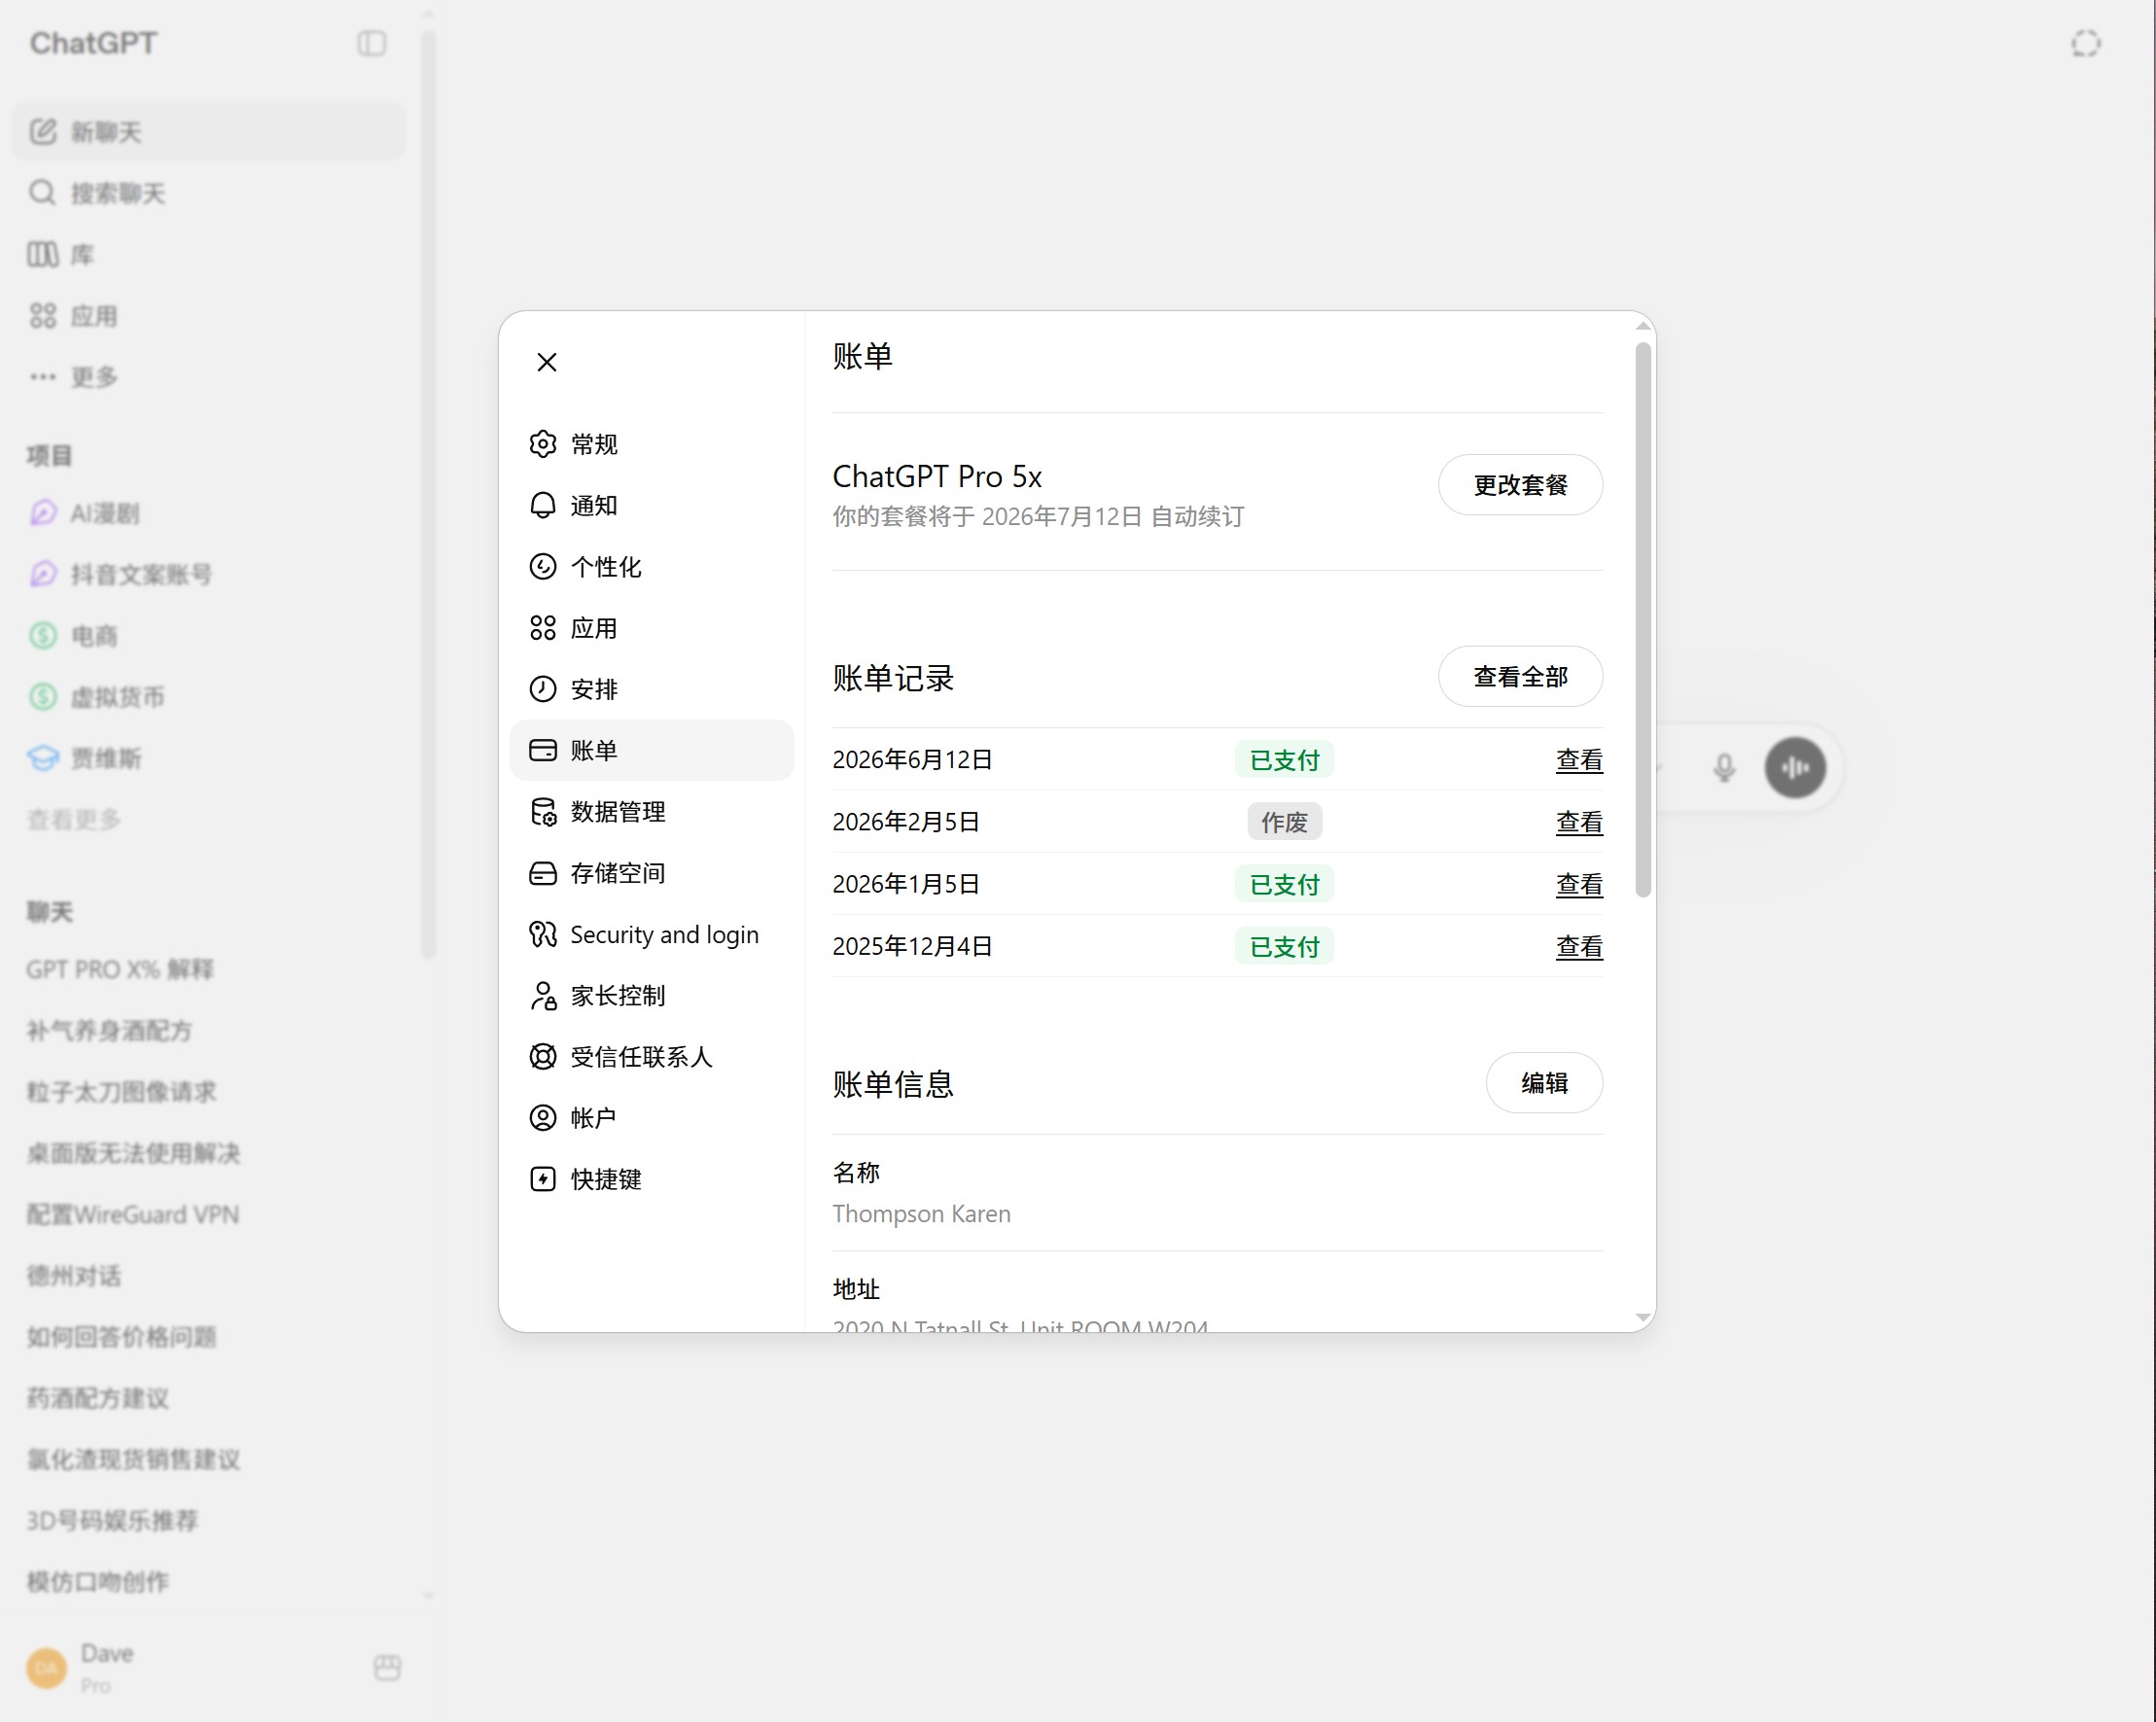
Task: Click the lifebuoy icon beside 受信任联系人
Action: pyautogui.click(x=542, y=1057)
